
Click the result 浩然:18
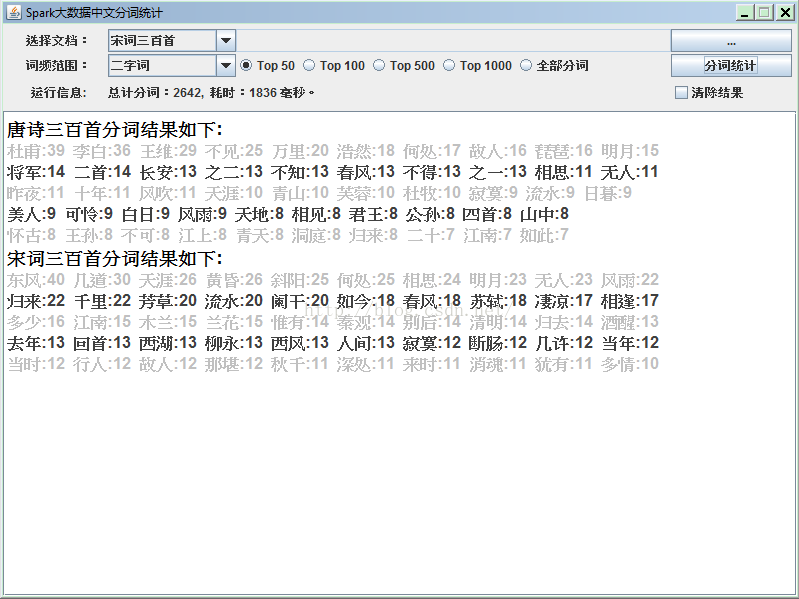366,151
